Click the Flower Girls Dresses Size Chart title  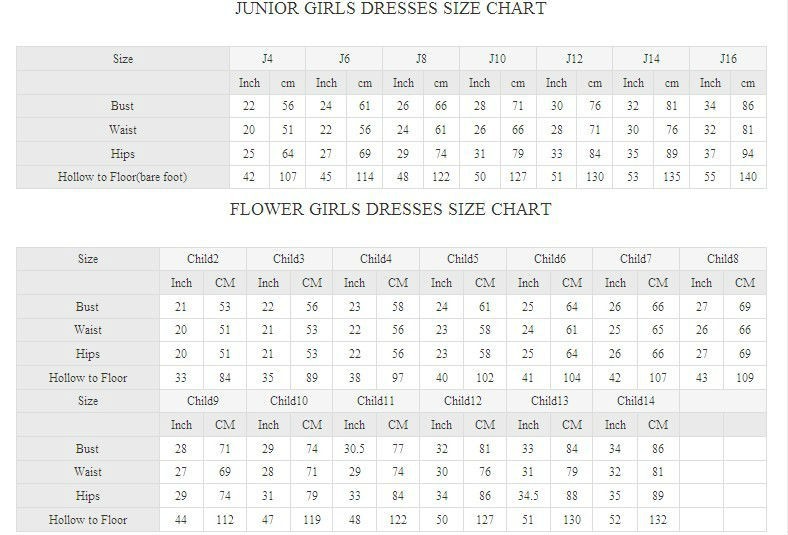click(x=390, y=210)
